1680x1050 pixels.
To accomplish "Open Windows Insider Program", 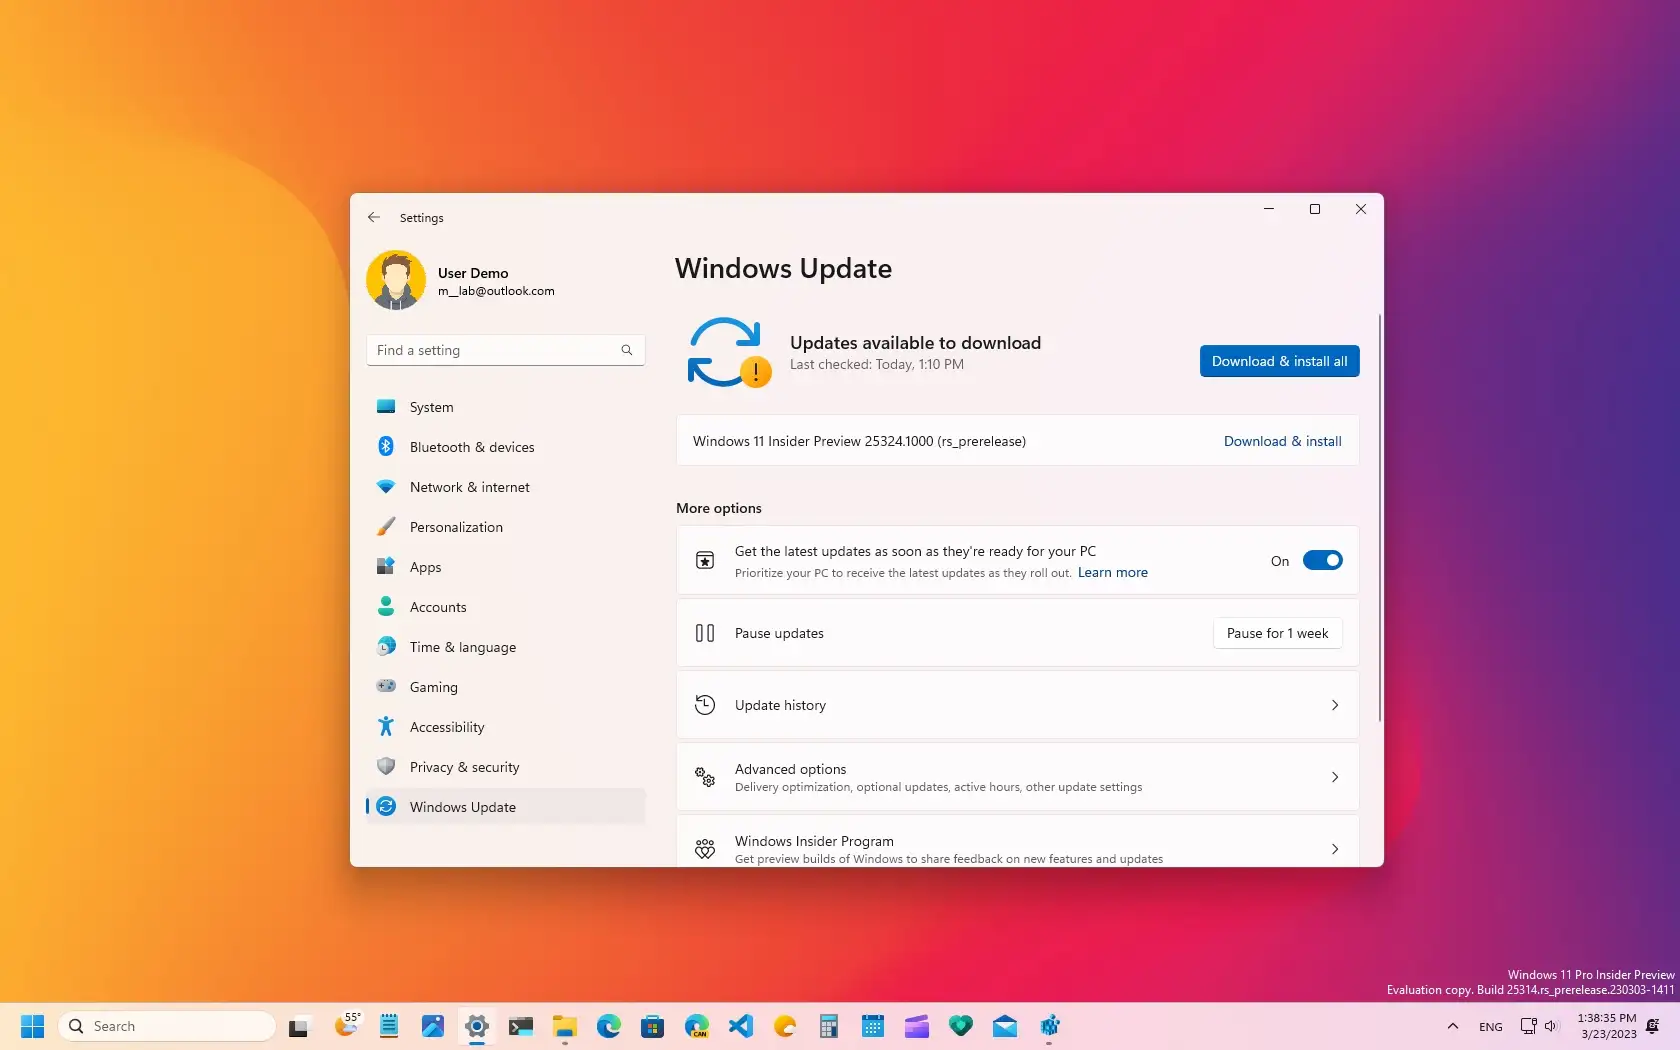I will click(1017, 841).
